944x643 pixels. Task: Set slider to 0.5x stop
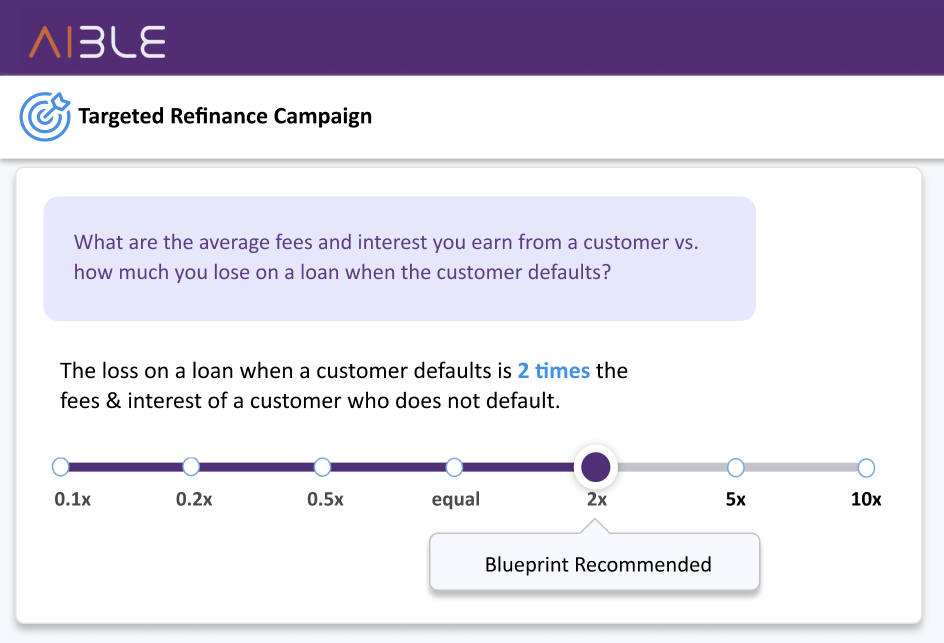[322, 467]
